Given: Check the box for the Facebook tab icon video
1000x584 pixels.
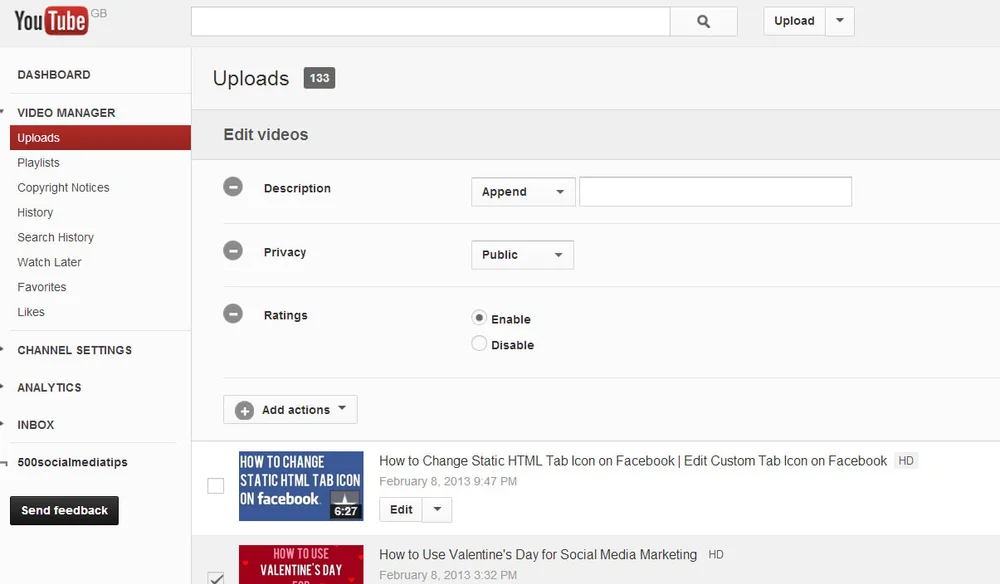Looking at the screenshot, I should [x=215, y=485].
